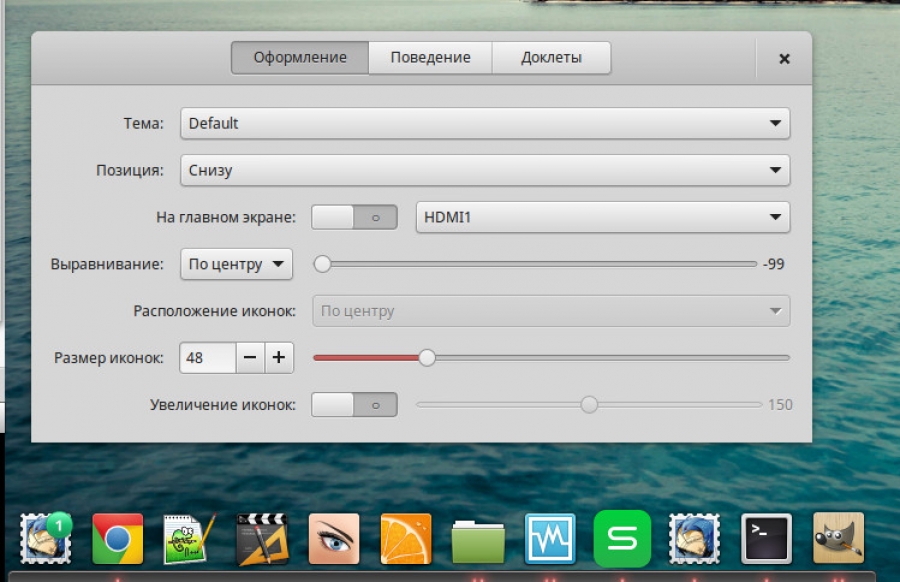Switch to the 'Поведение' tab
The height and width of the screenshot is (582, 900).
point(430,57)
